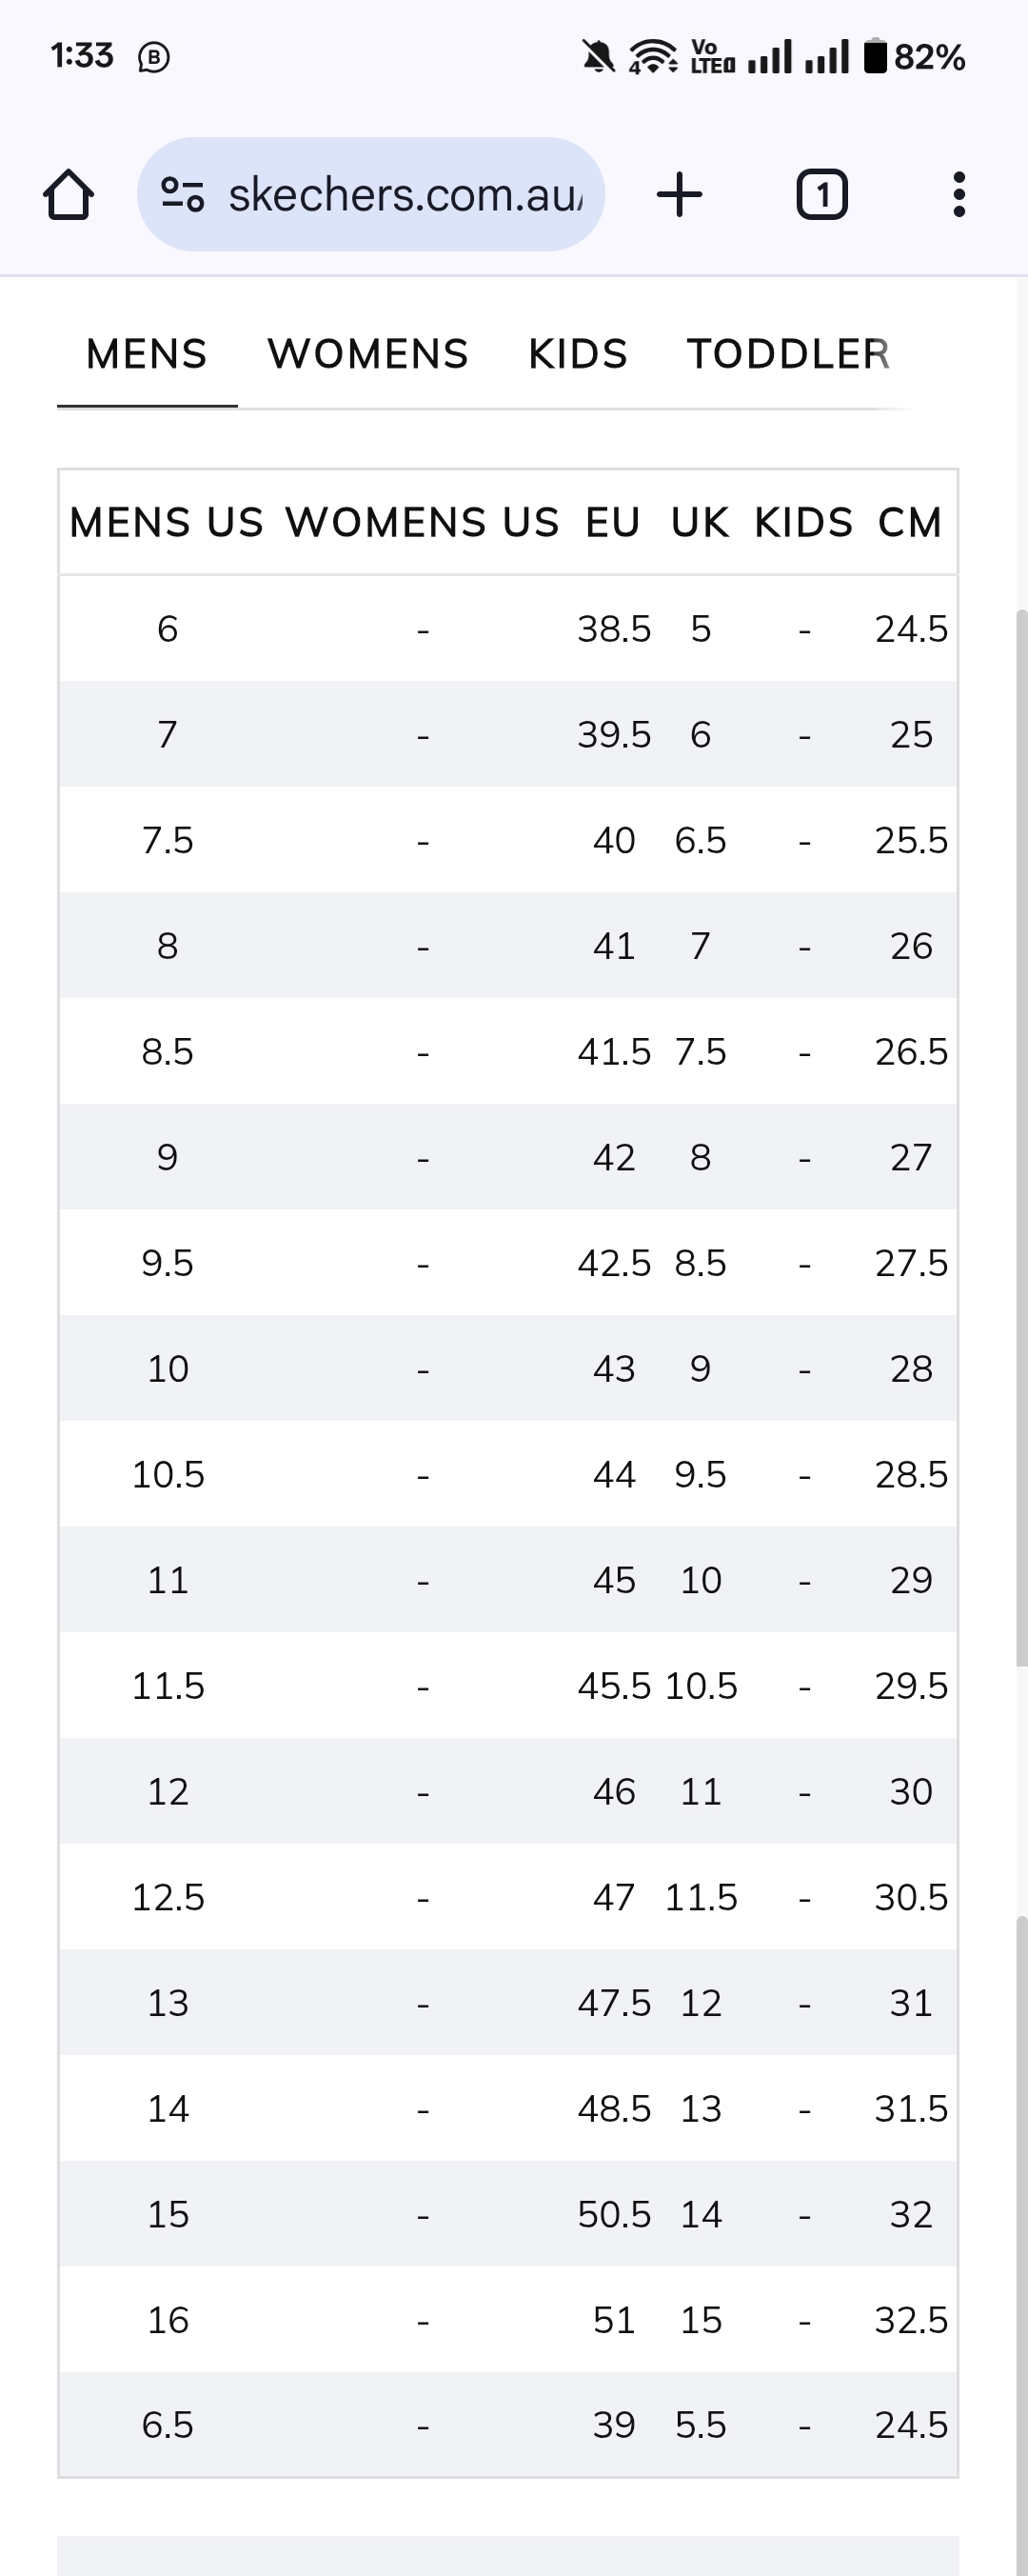Switch to the WOMENS size tab
The height and width of the screenshot is (2576, 1028).
[368, 354]
